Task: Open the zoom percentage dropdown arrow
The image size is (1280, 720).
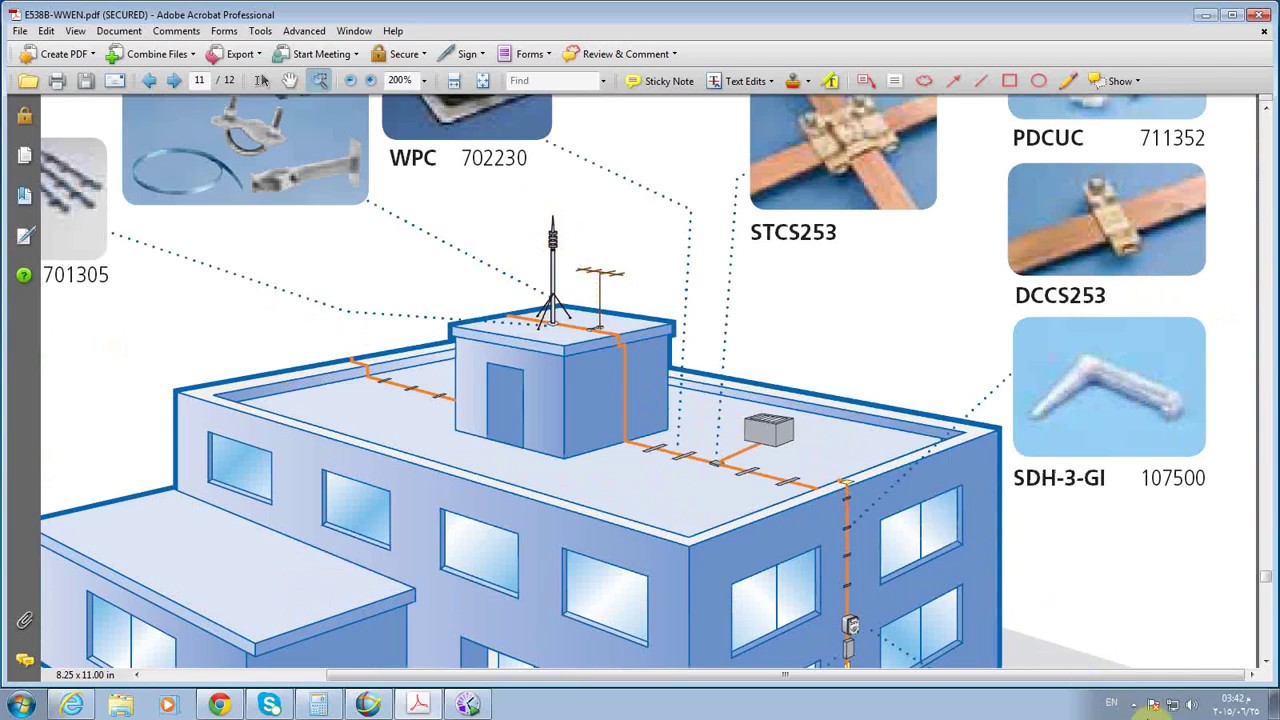Action: (x=424, y=81)
